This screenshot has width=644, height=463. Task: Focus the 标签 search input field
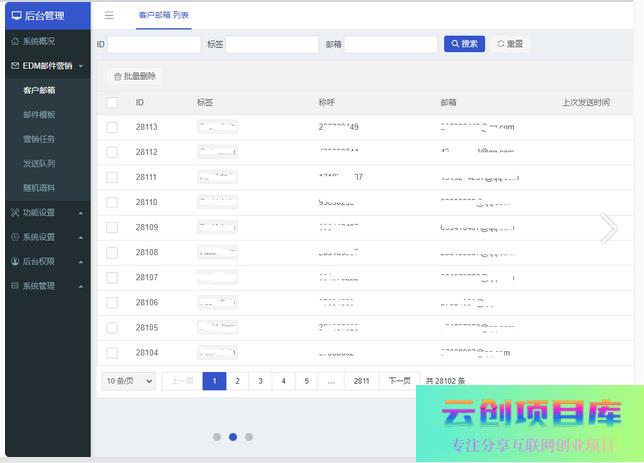coord(272,44)
